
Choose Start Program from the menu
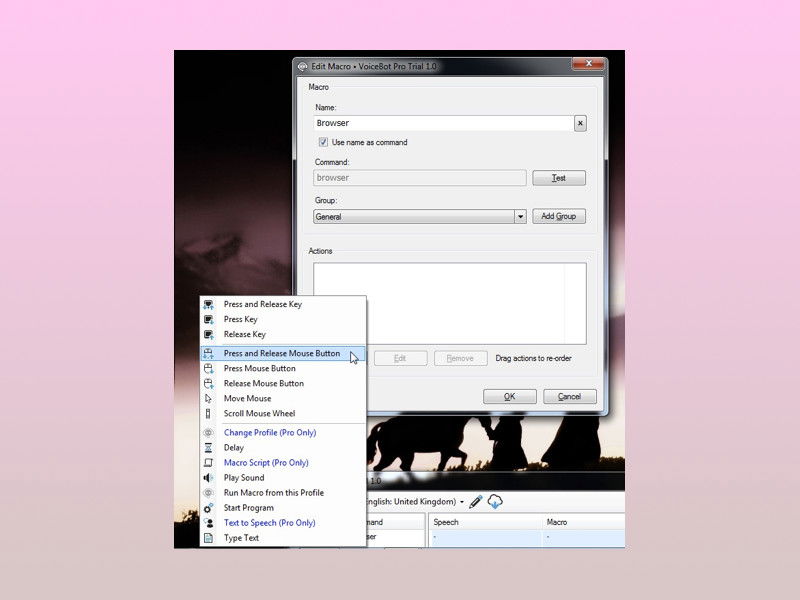[283, 508]
